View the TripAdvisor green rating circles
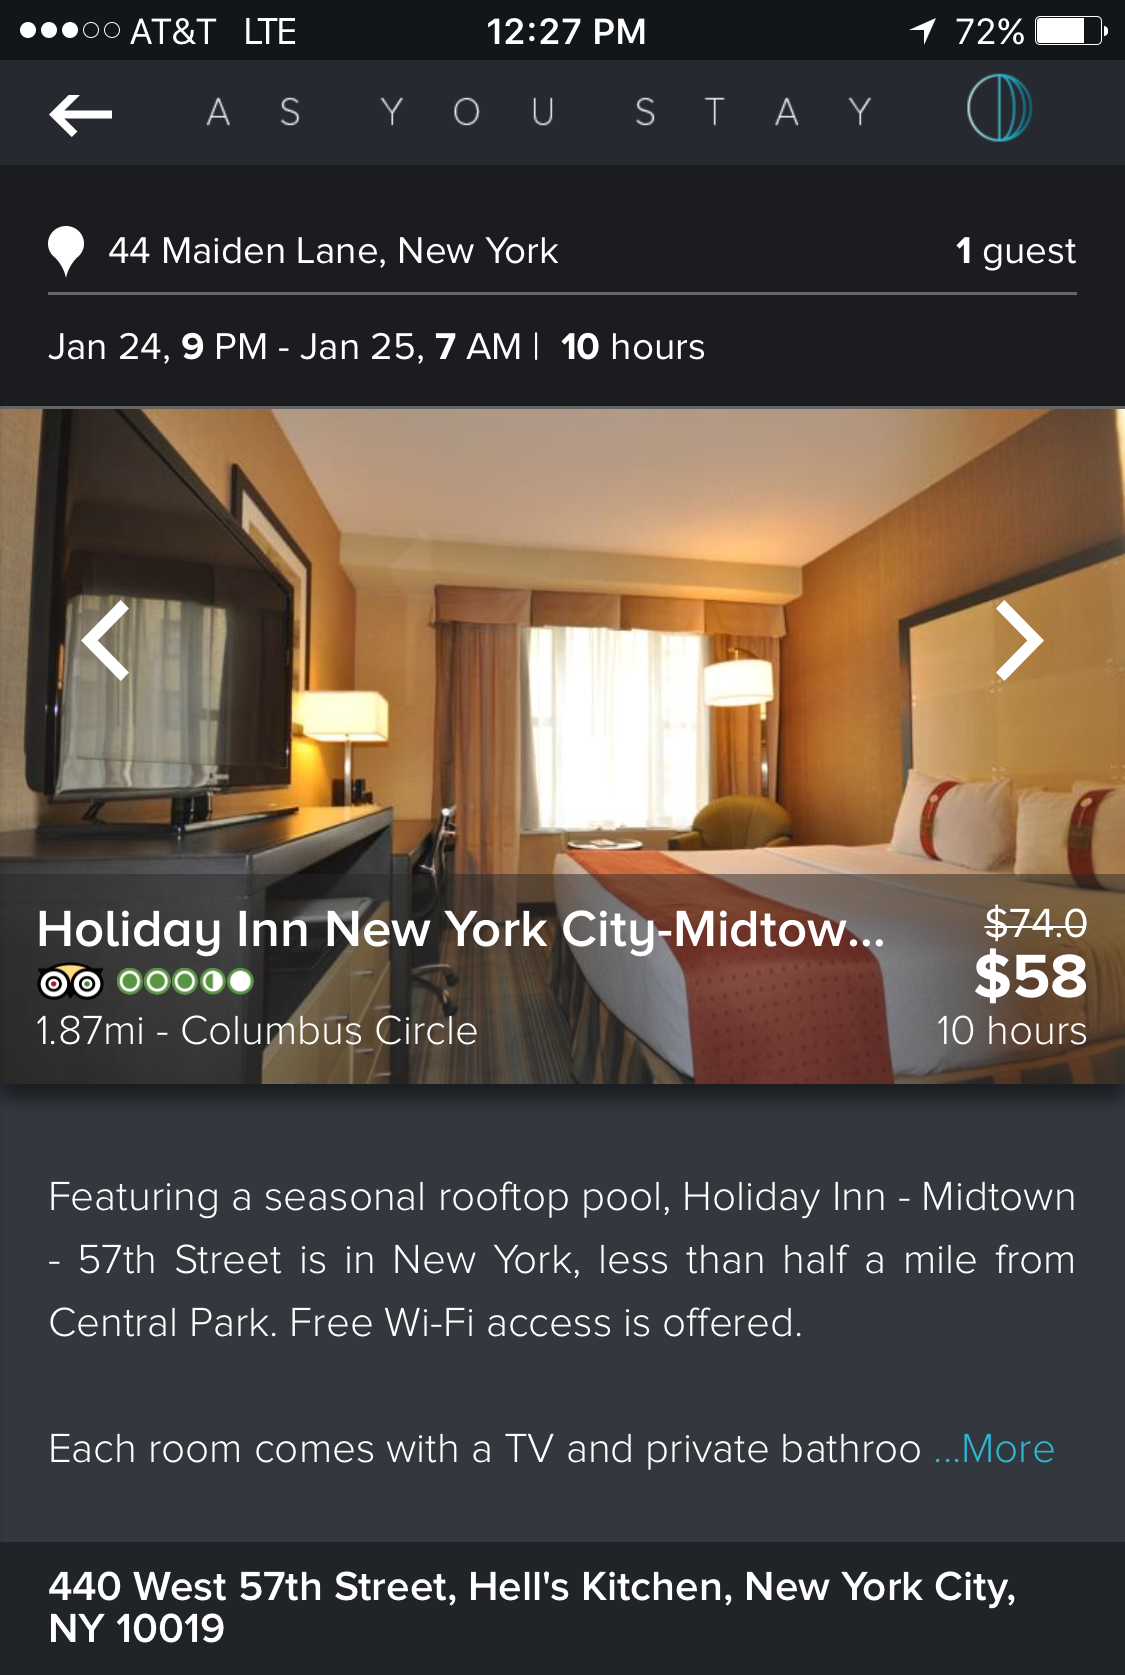Viewport: 1125px width, 1675px height. pos(185,982)
